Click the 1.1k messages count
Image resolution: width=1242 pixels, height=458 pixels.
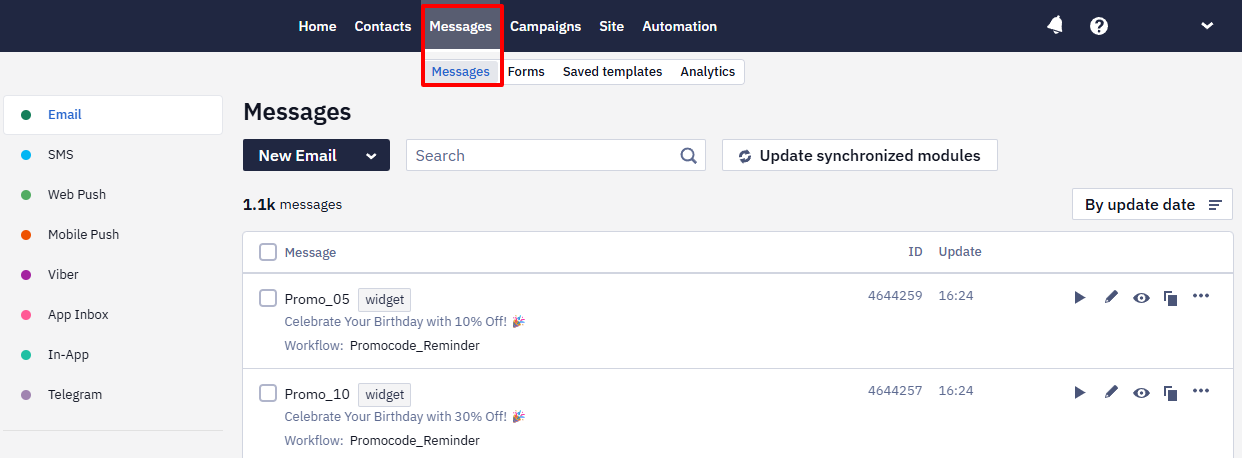292,204
